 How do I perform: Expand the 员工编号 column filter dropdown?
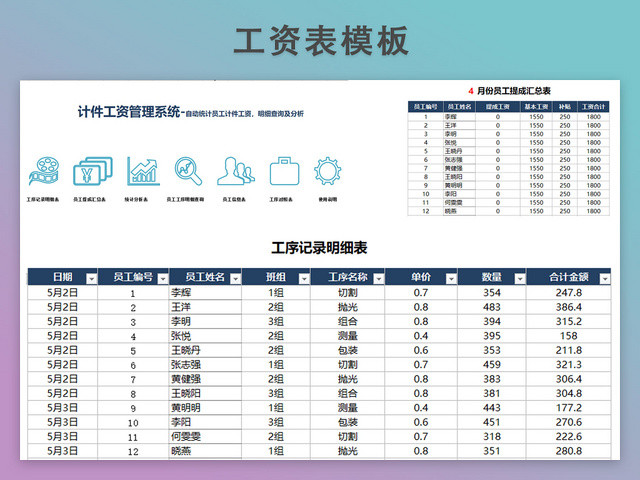click(x=161, y=279)
